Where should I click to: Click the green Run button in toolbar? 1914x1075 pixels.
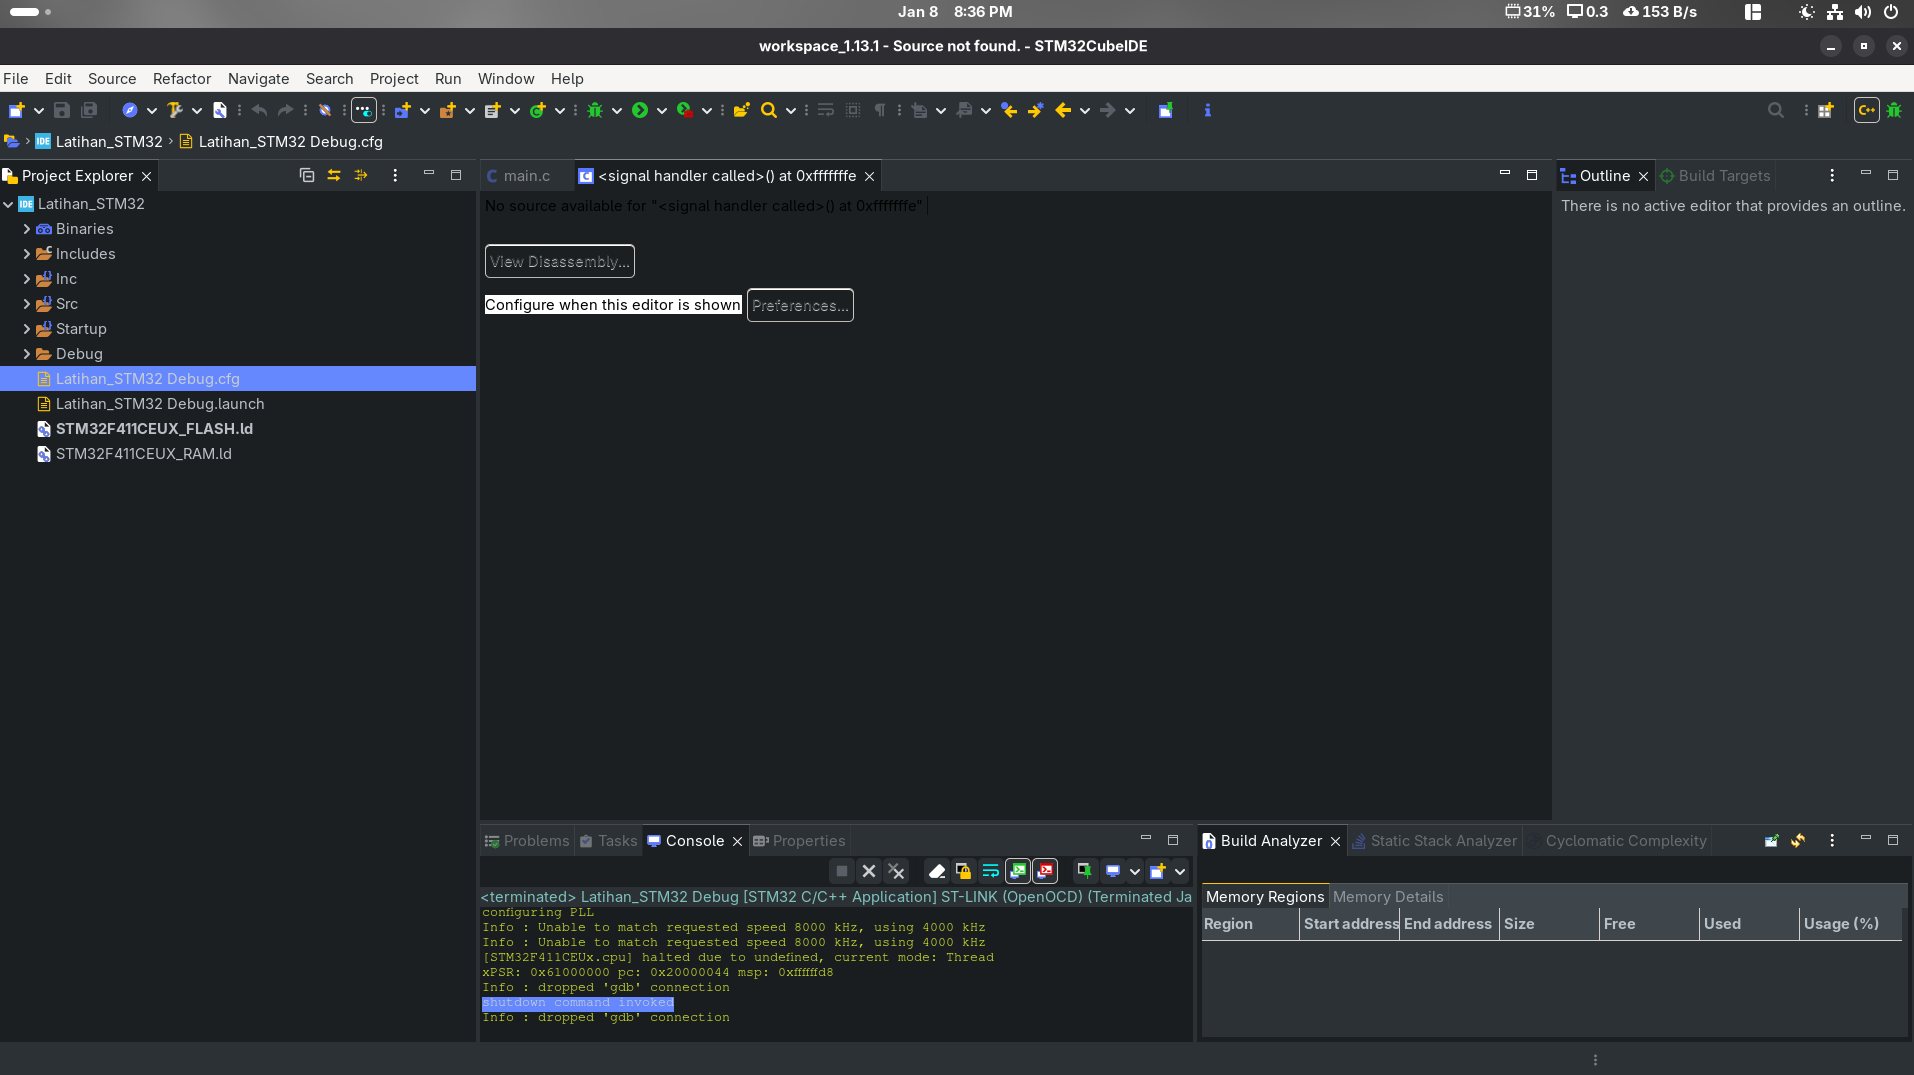coord(640,111)
